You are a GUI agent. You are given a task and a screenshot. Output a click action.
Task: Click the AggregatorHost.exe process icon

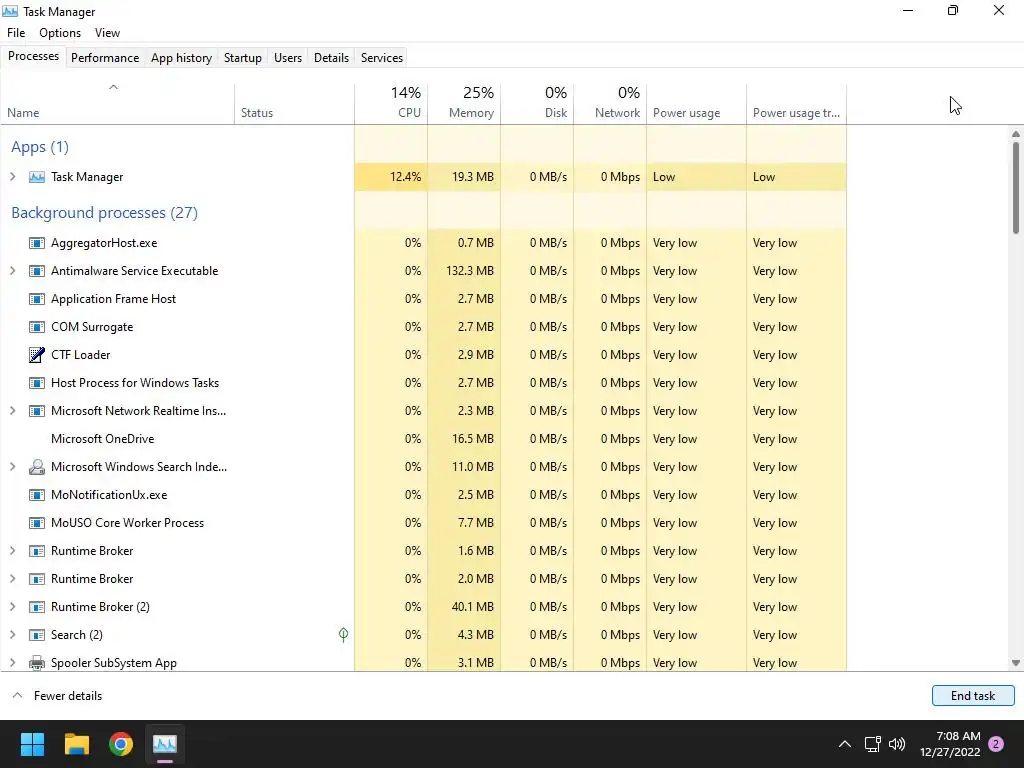tap(37, 243)
